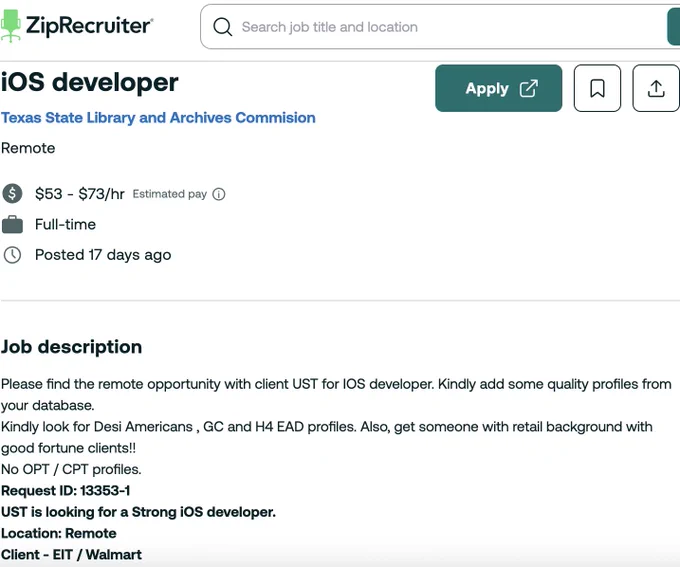Click the briefcase Full-time icon

click(x=12, y=224)
